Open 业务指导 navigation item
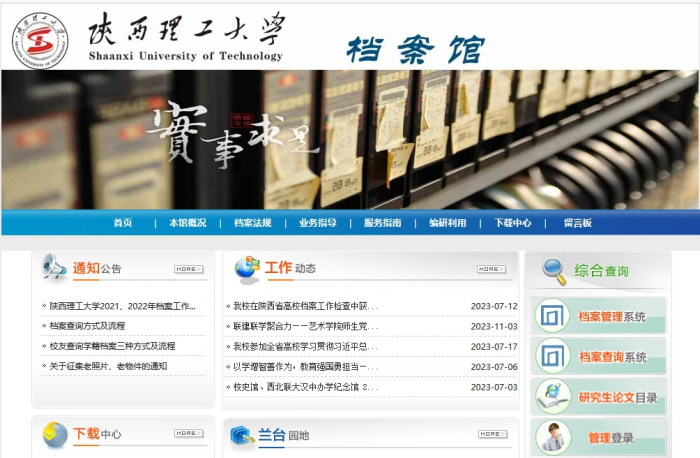Screen dimensions: 700x458 coord(318,223)
